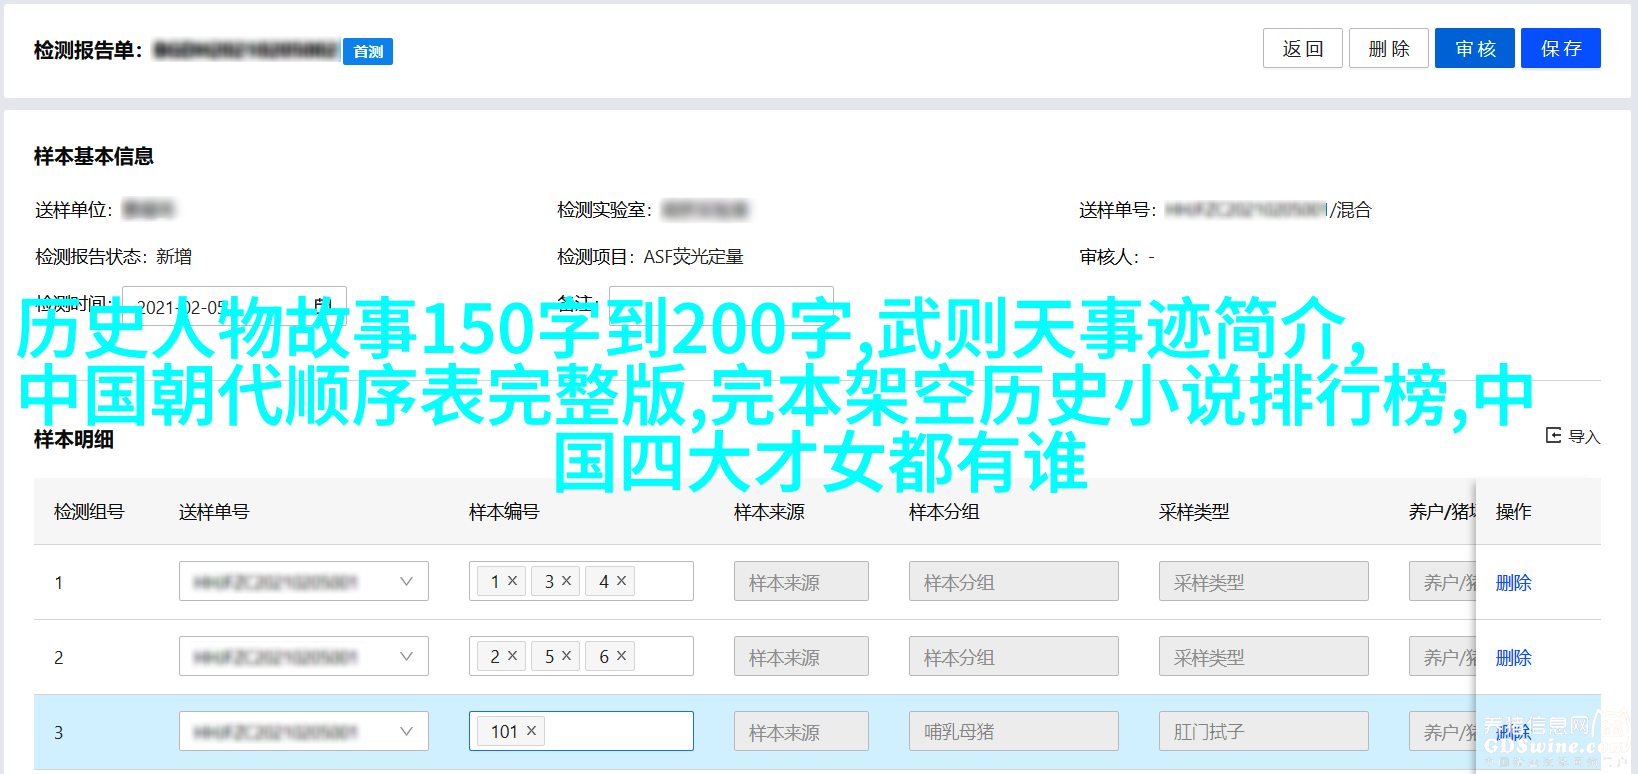Click the 返回 button
1638x774 pixels.
1303,48
